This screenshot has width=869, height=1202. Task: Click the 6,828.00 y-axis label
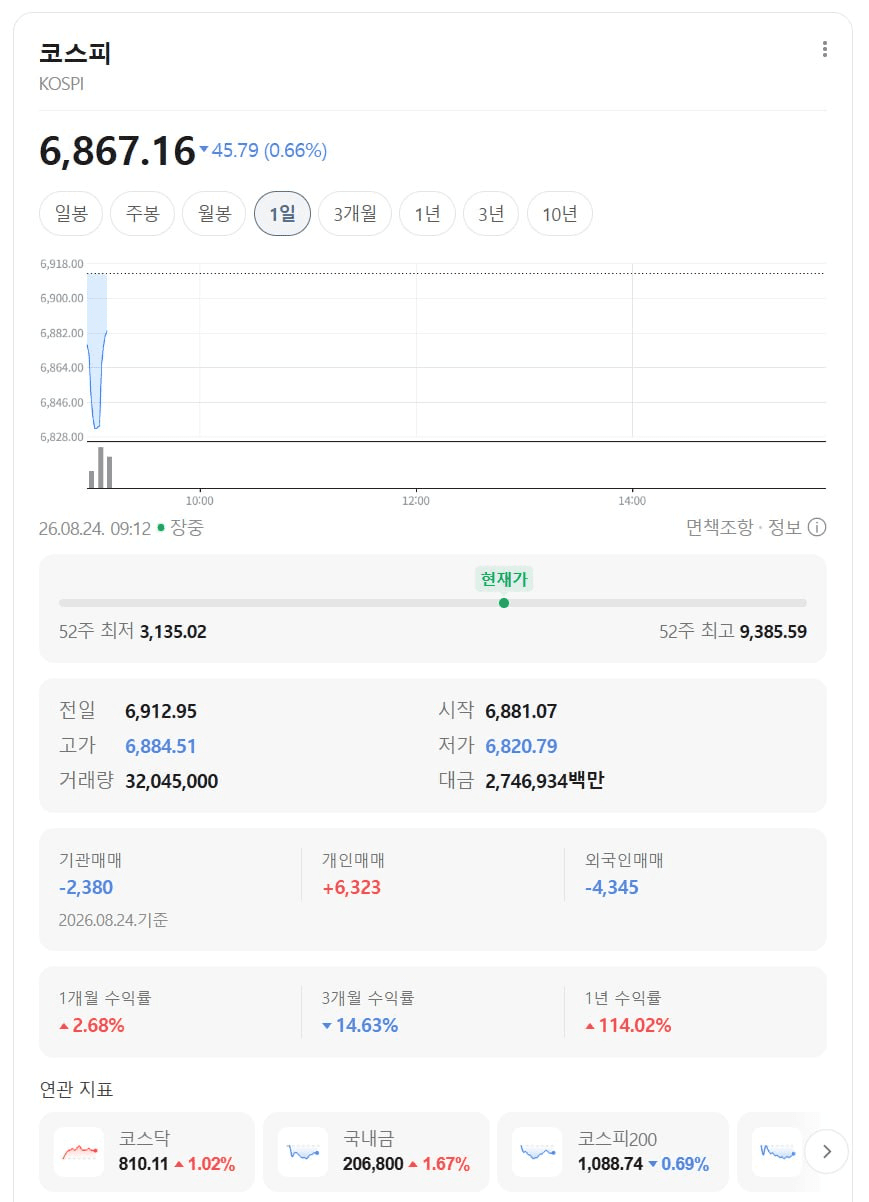(61, 437)
